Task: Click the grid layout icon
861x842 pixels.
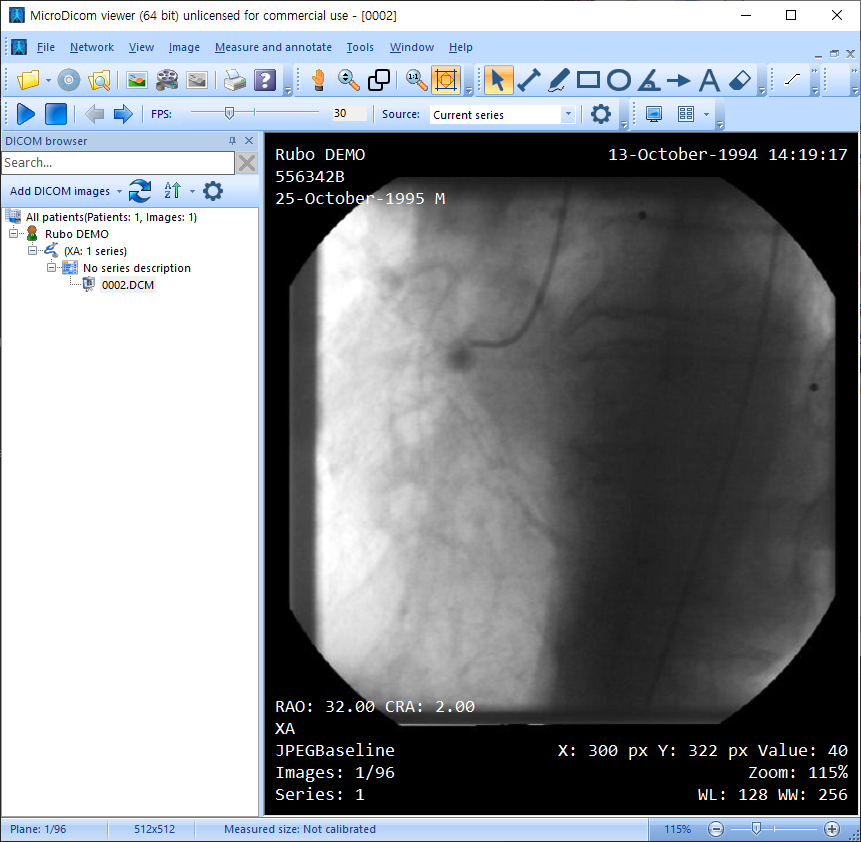Action: 686,114
